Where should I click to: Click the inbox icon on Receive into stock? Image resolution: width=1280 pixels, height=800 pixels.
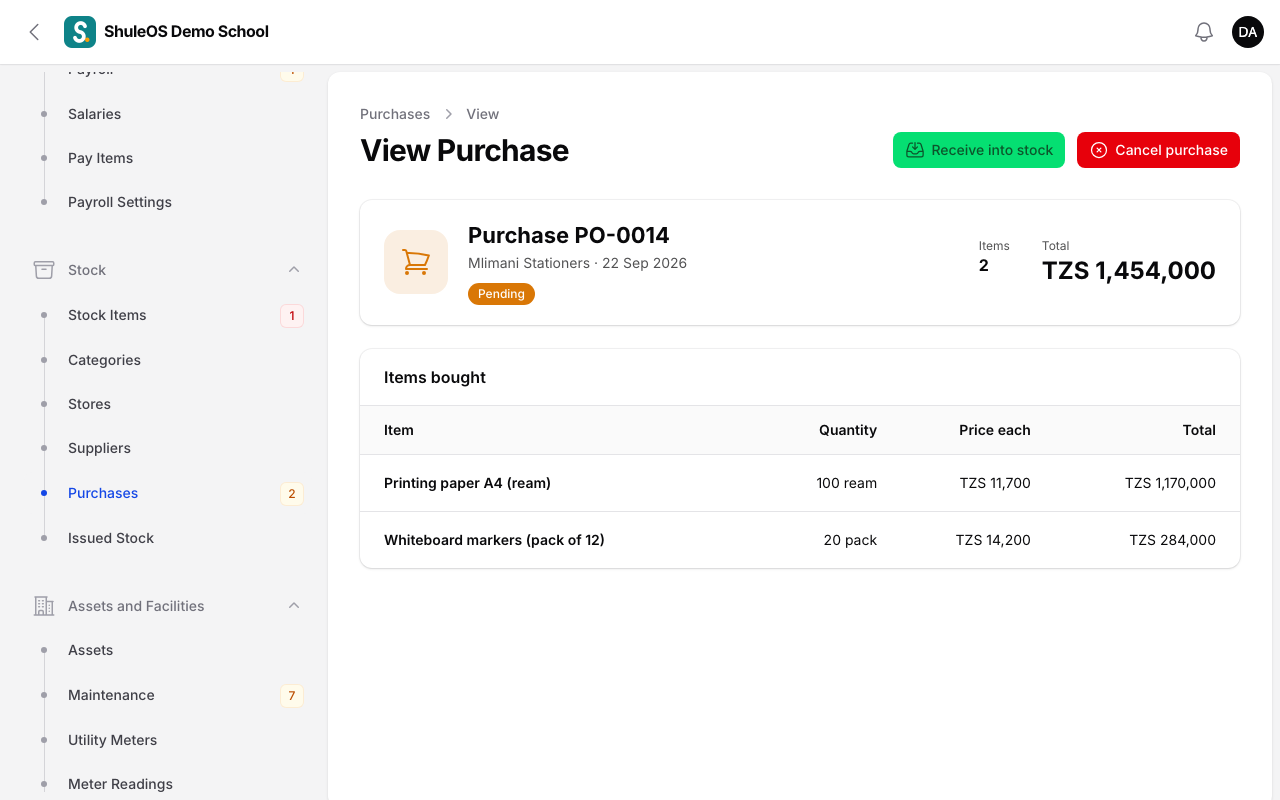(915, 150)
